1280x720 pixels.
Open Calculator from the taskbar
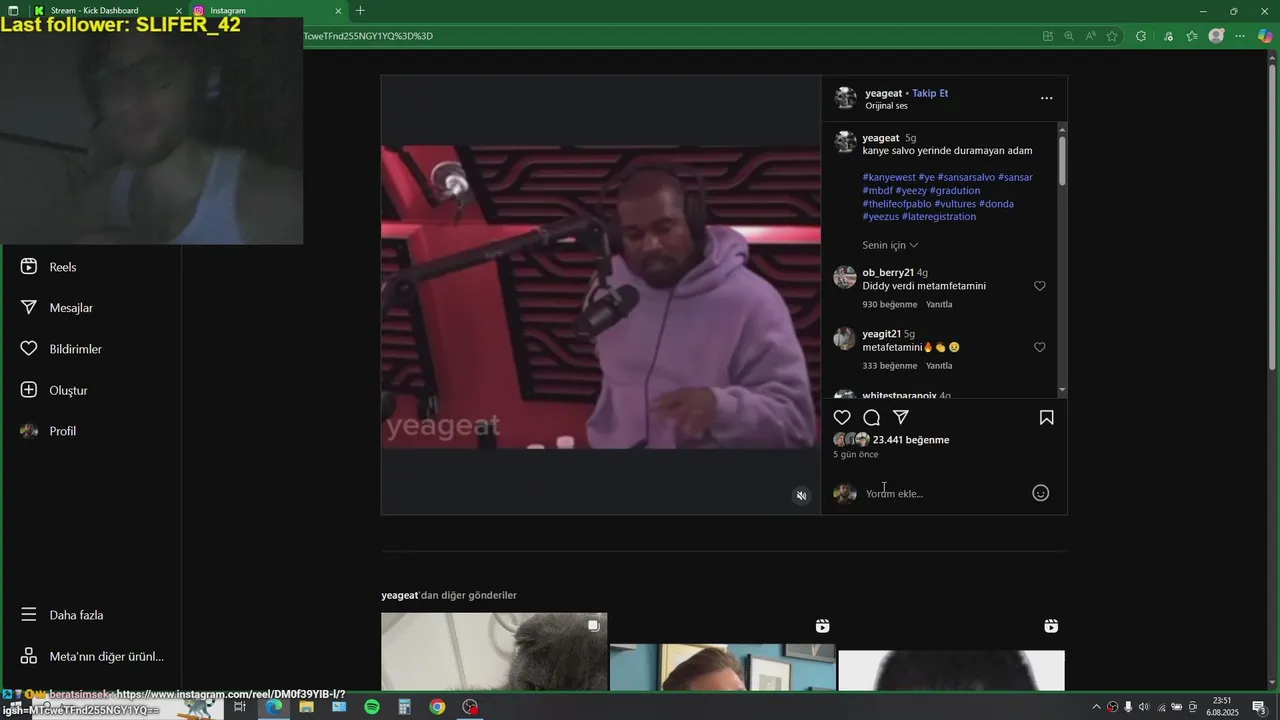[404, 707]
